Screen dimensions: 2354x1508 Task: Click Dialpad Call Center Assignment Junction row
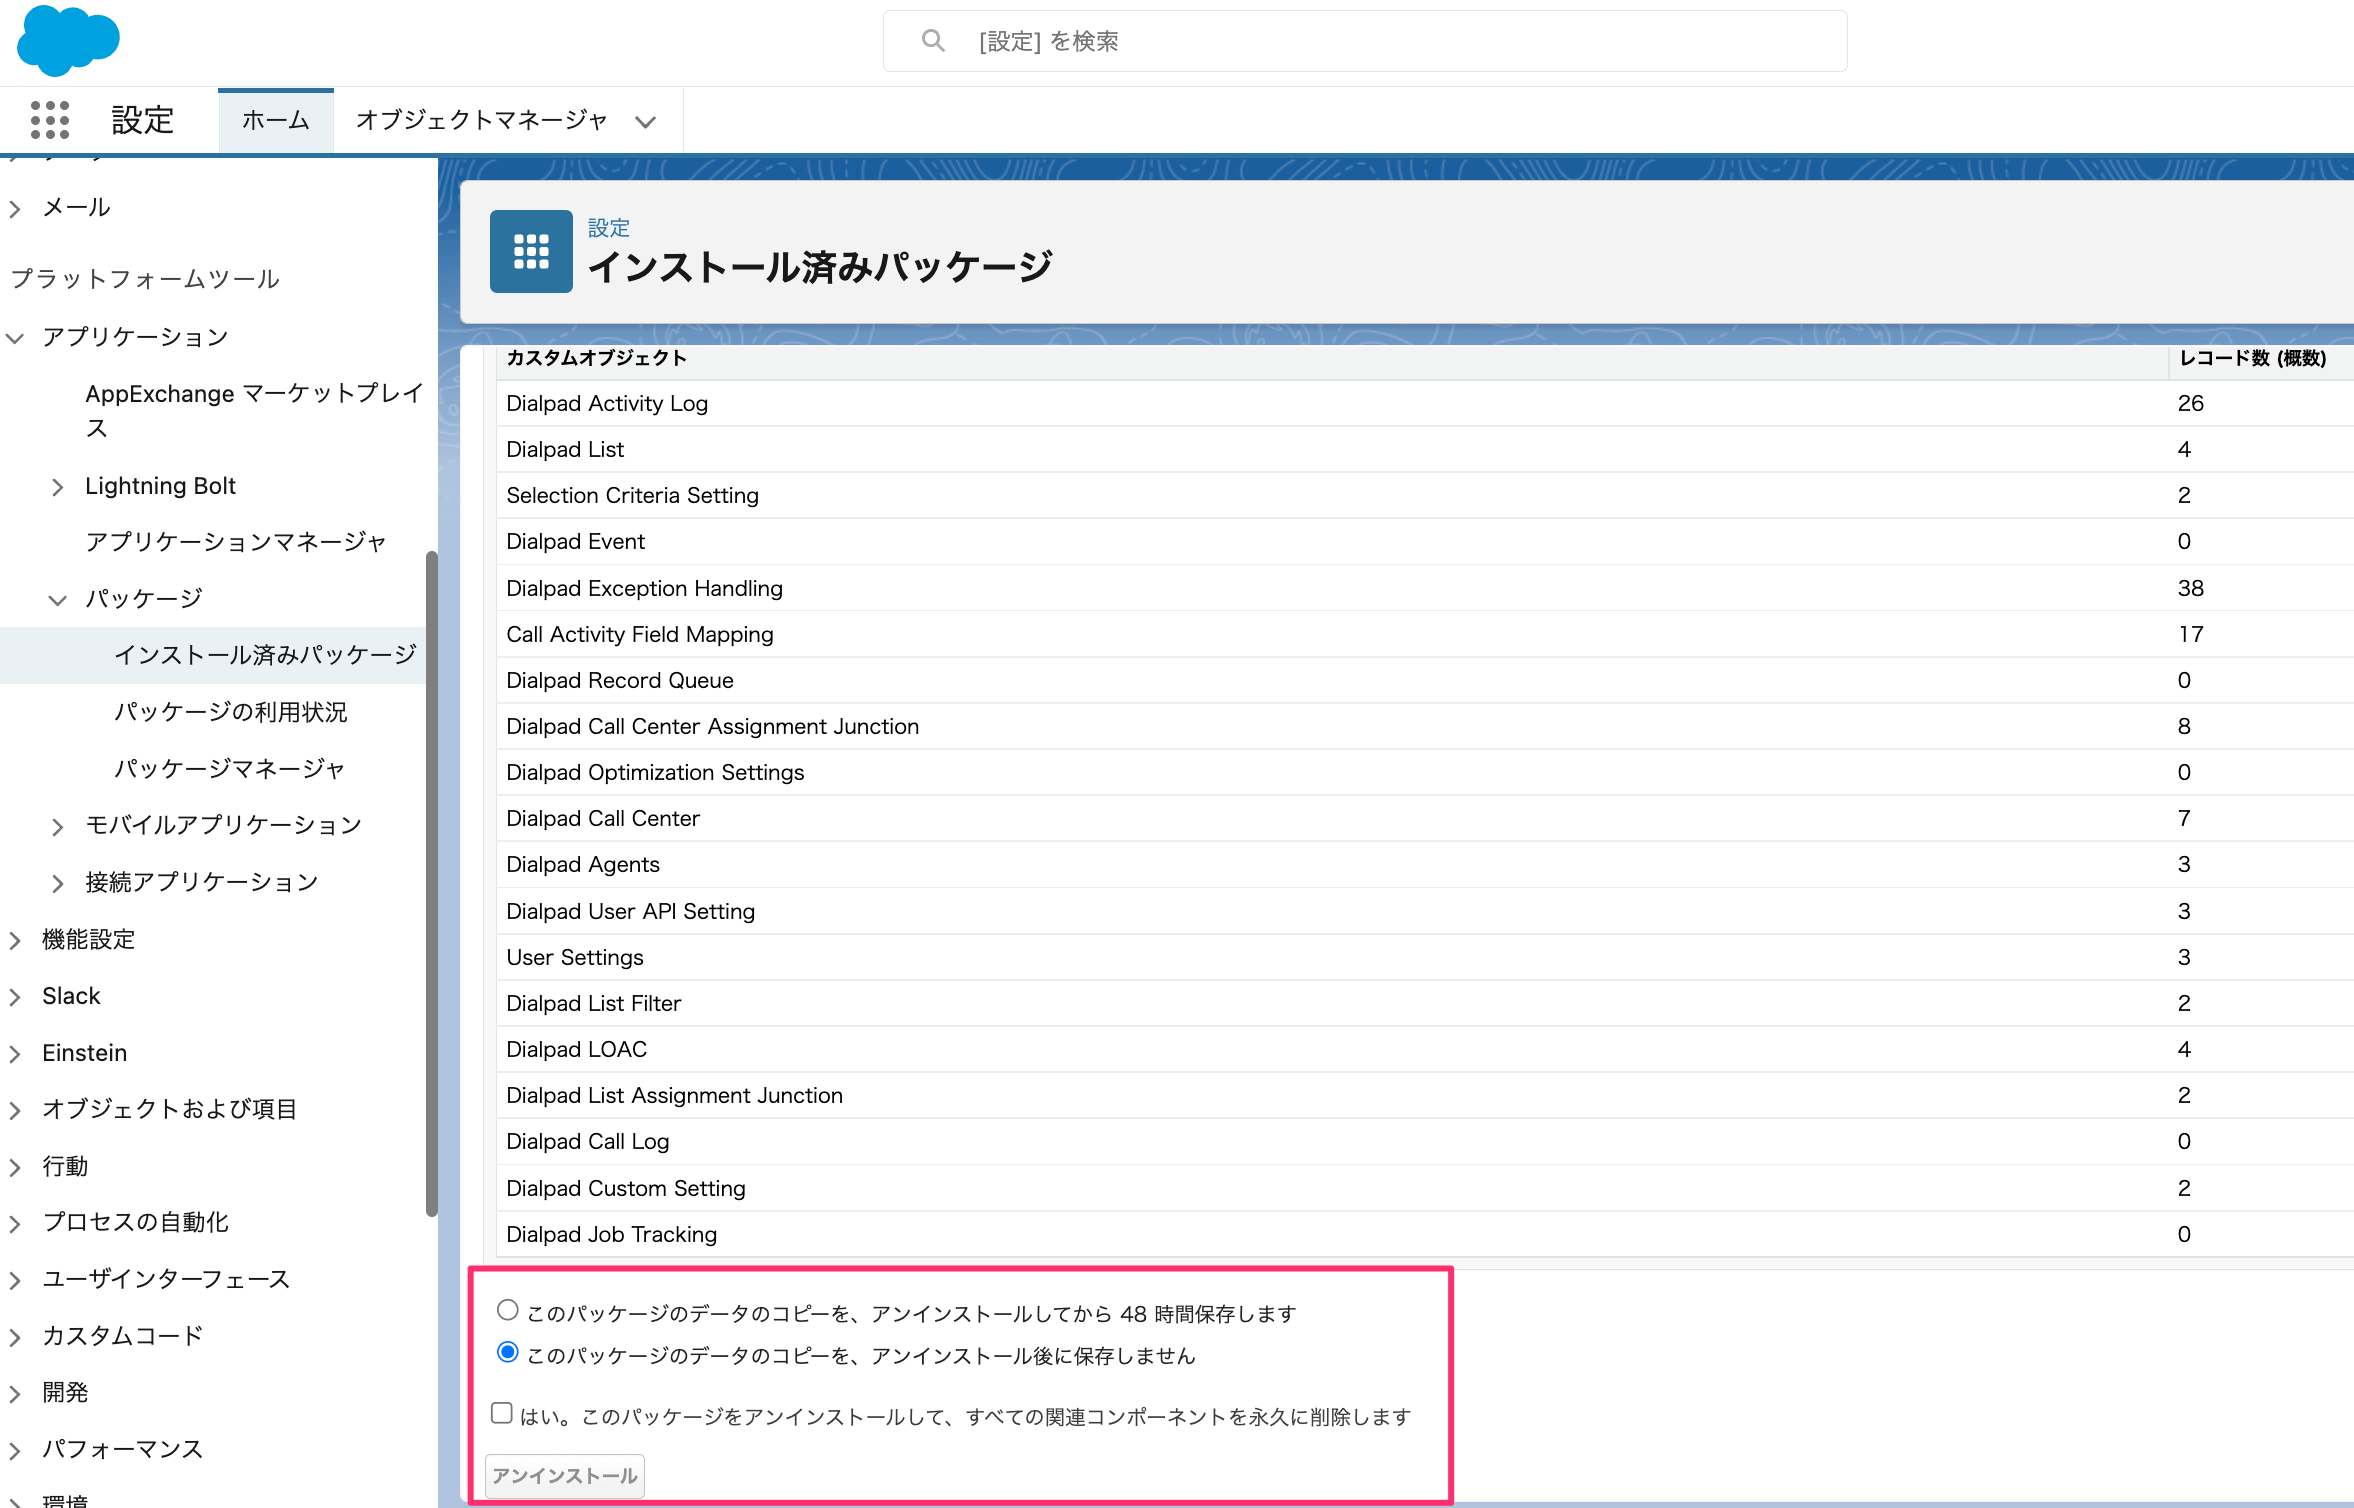(x=1424, y=726)
